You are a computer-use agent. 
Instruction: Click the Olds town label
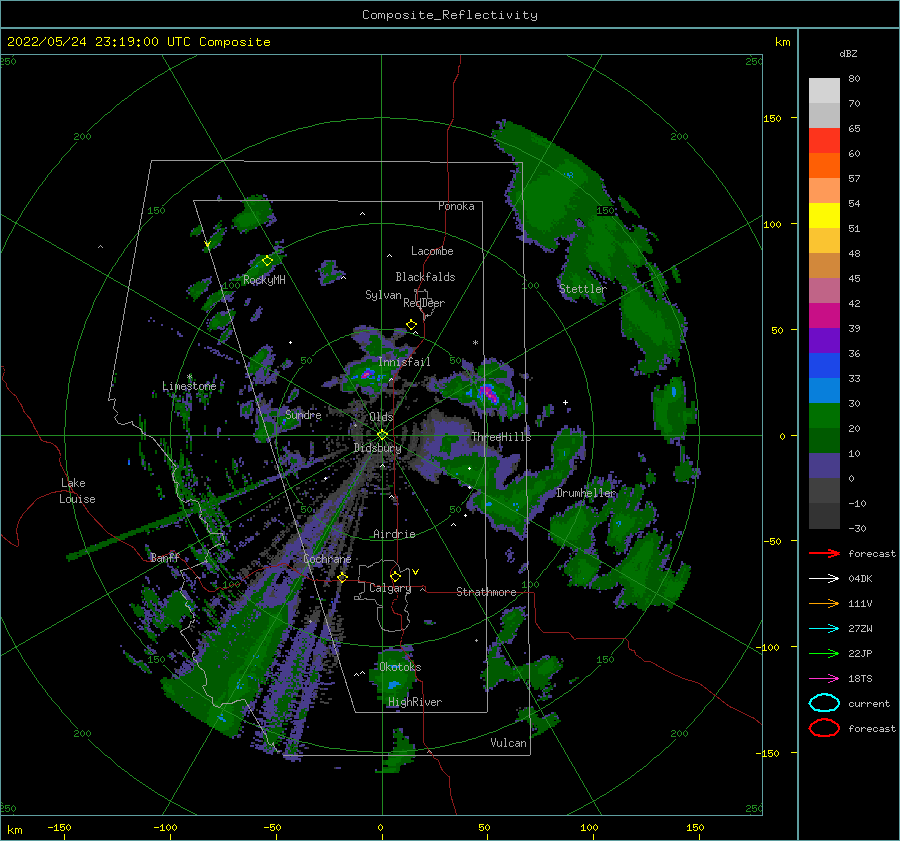[x=381, y=417]
